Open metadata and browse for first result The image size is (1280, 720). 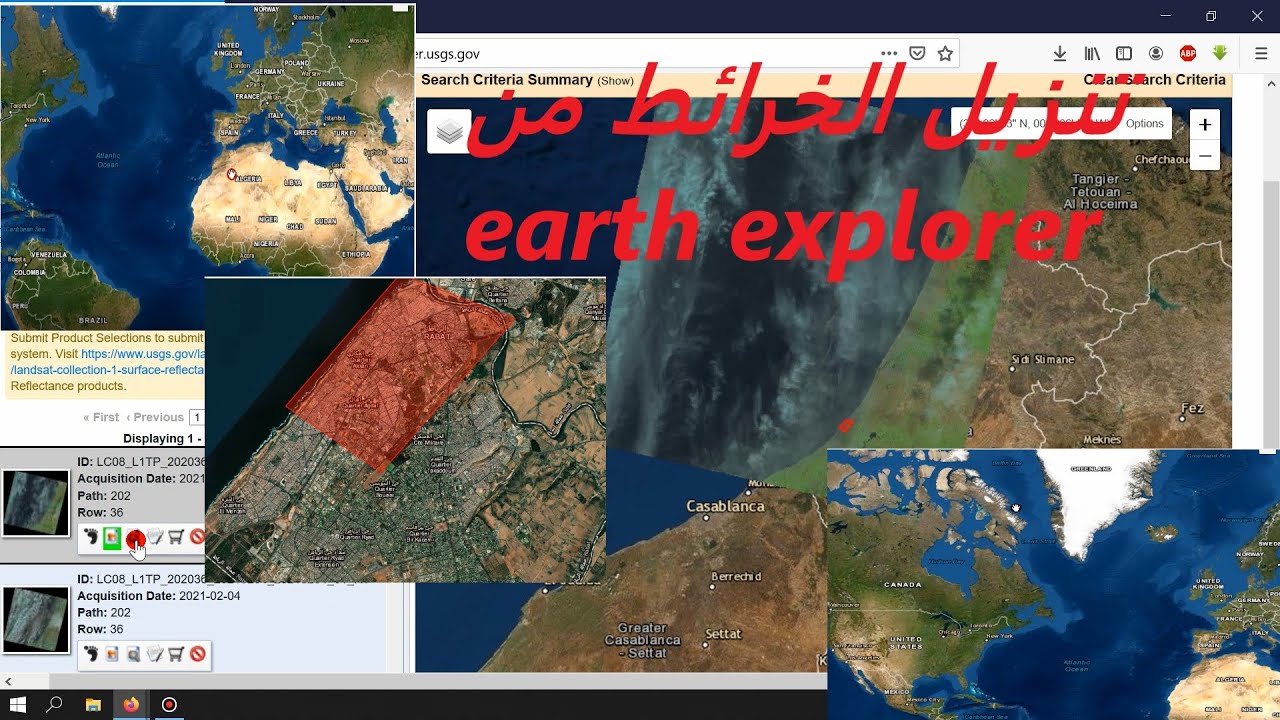point(155,537)
